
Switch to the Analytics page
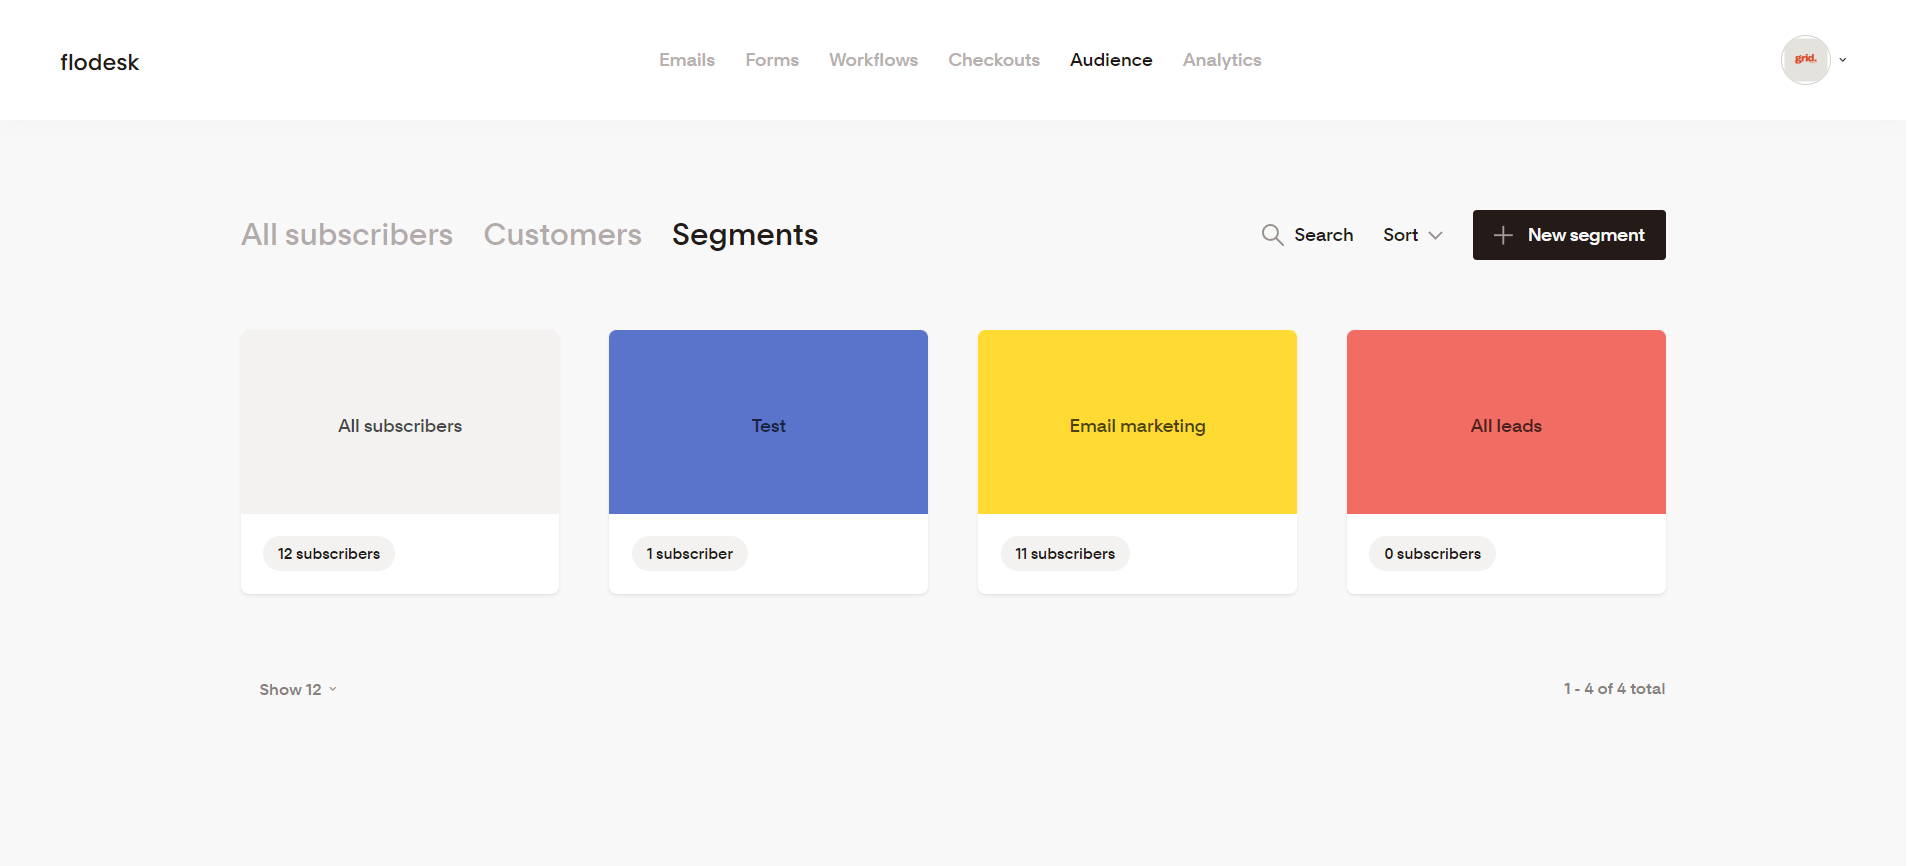(1222, 60)
